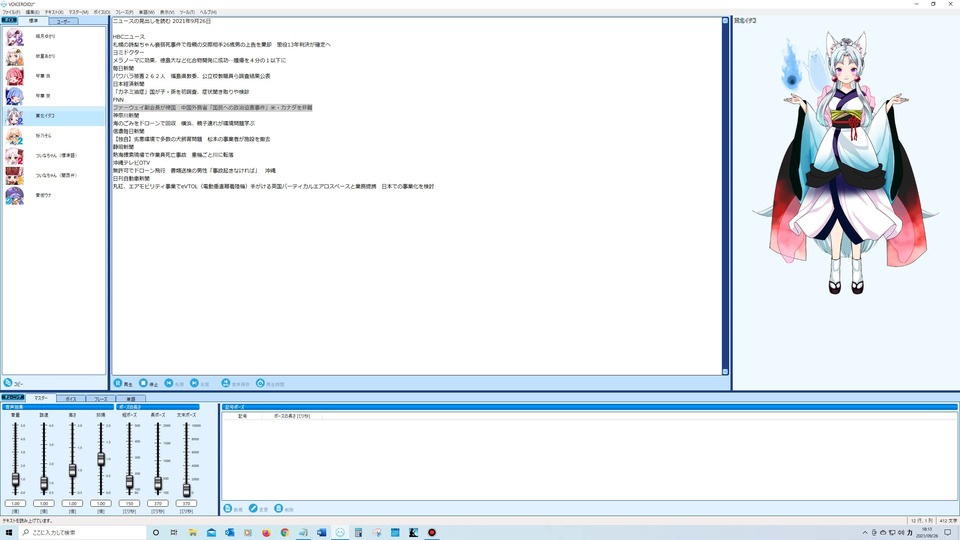Switch to the マスター tuning tab
The image size is (960, 540).
[x=40, y=398]
